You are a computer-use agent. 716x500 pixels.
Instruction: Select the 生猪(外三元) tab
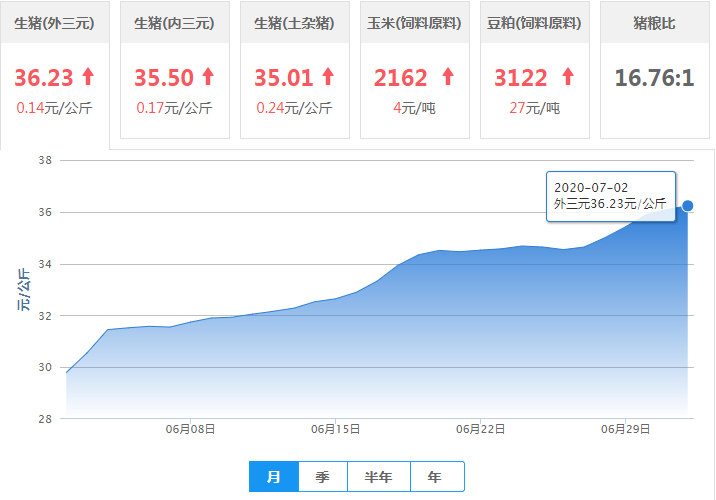tap(54, 22)
